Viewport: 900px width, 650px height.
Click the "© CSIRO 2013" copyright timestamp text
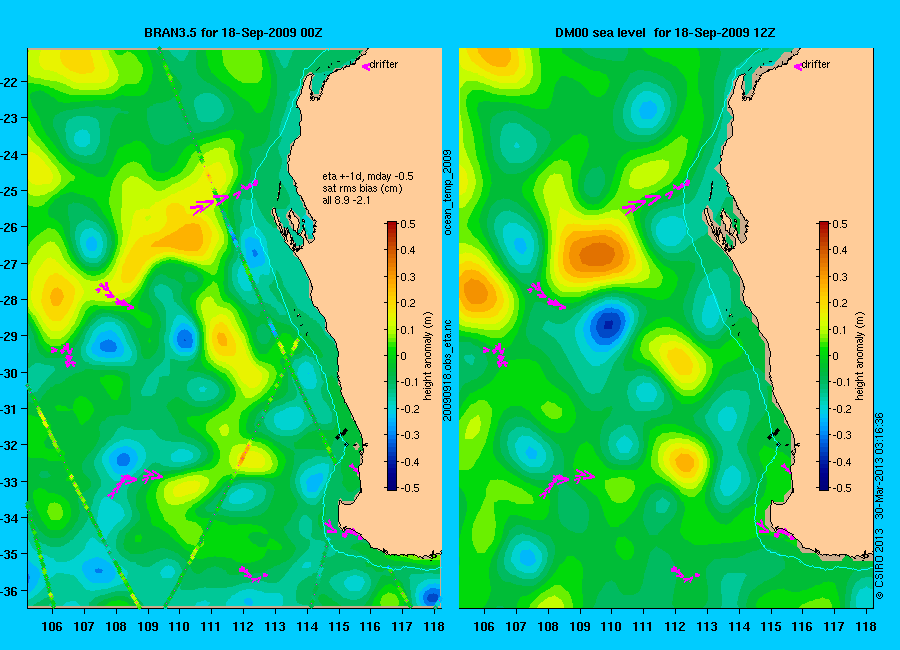coord(879,507)
